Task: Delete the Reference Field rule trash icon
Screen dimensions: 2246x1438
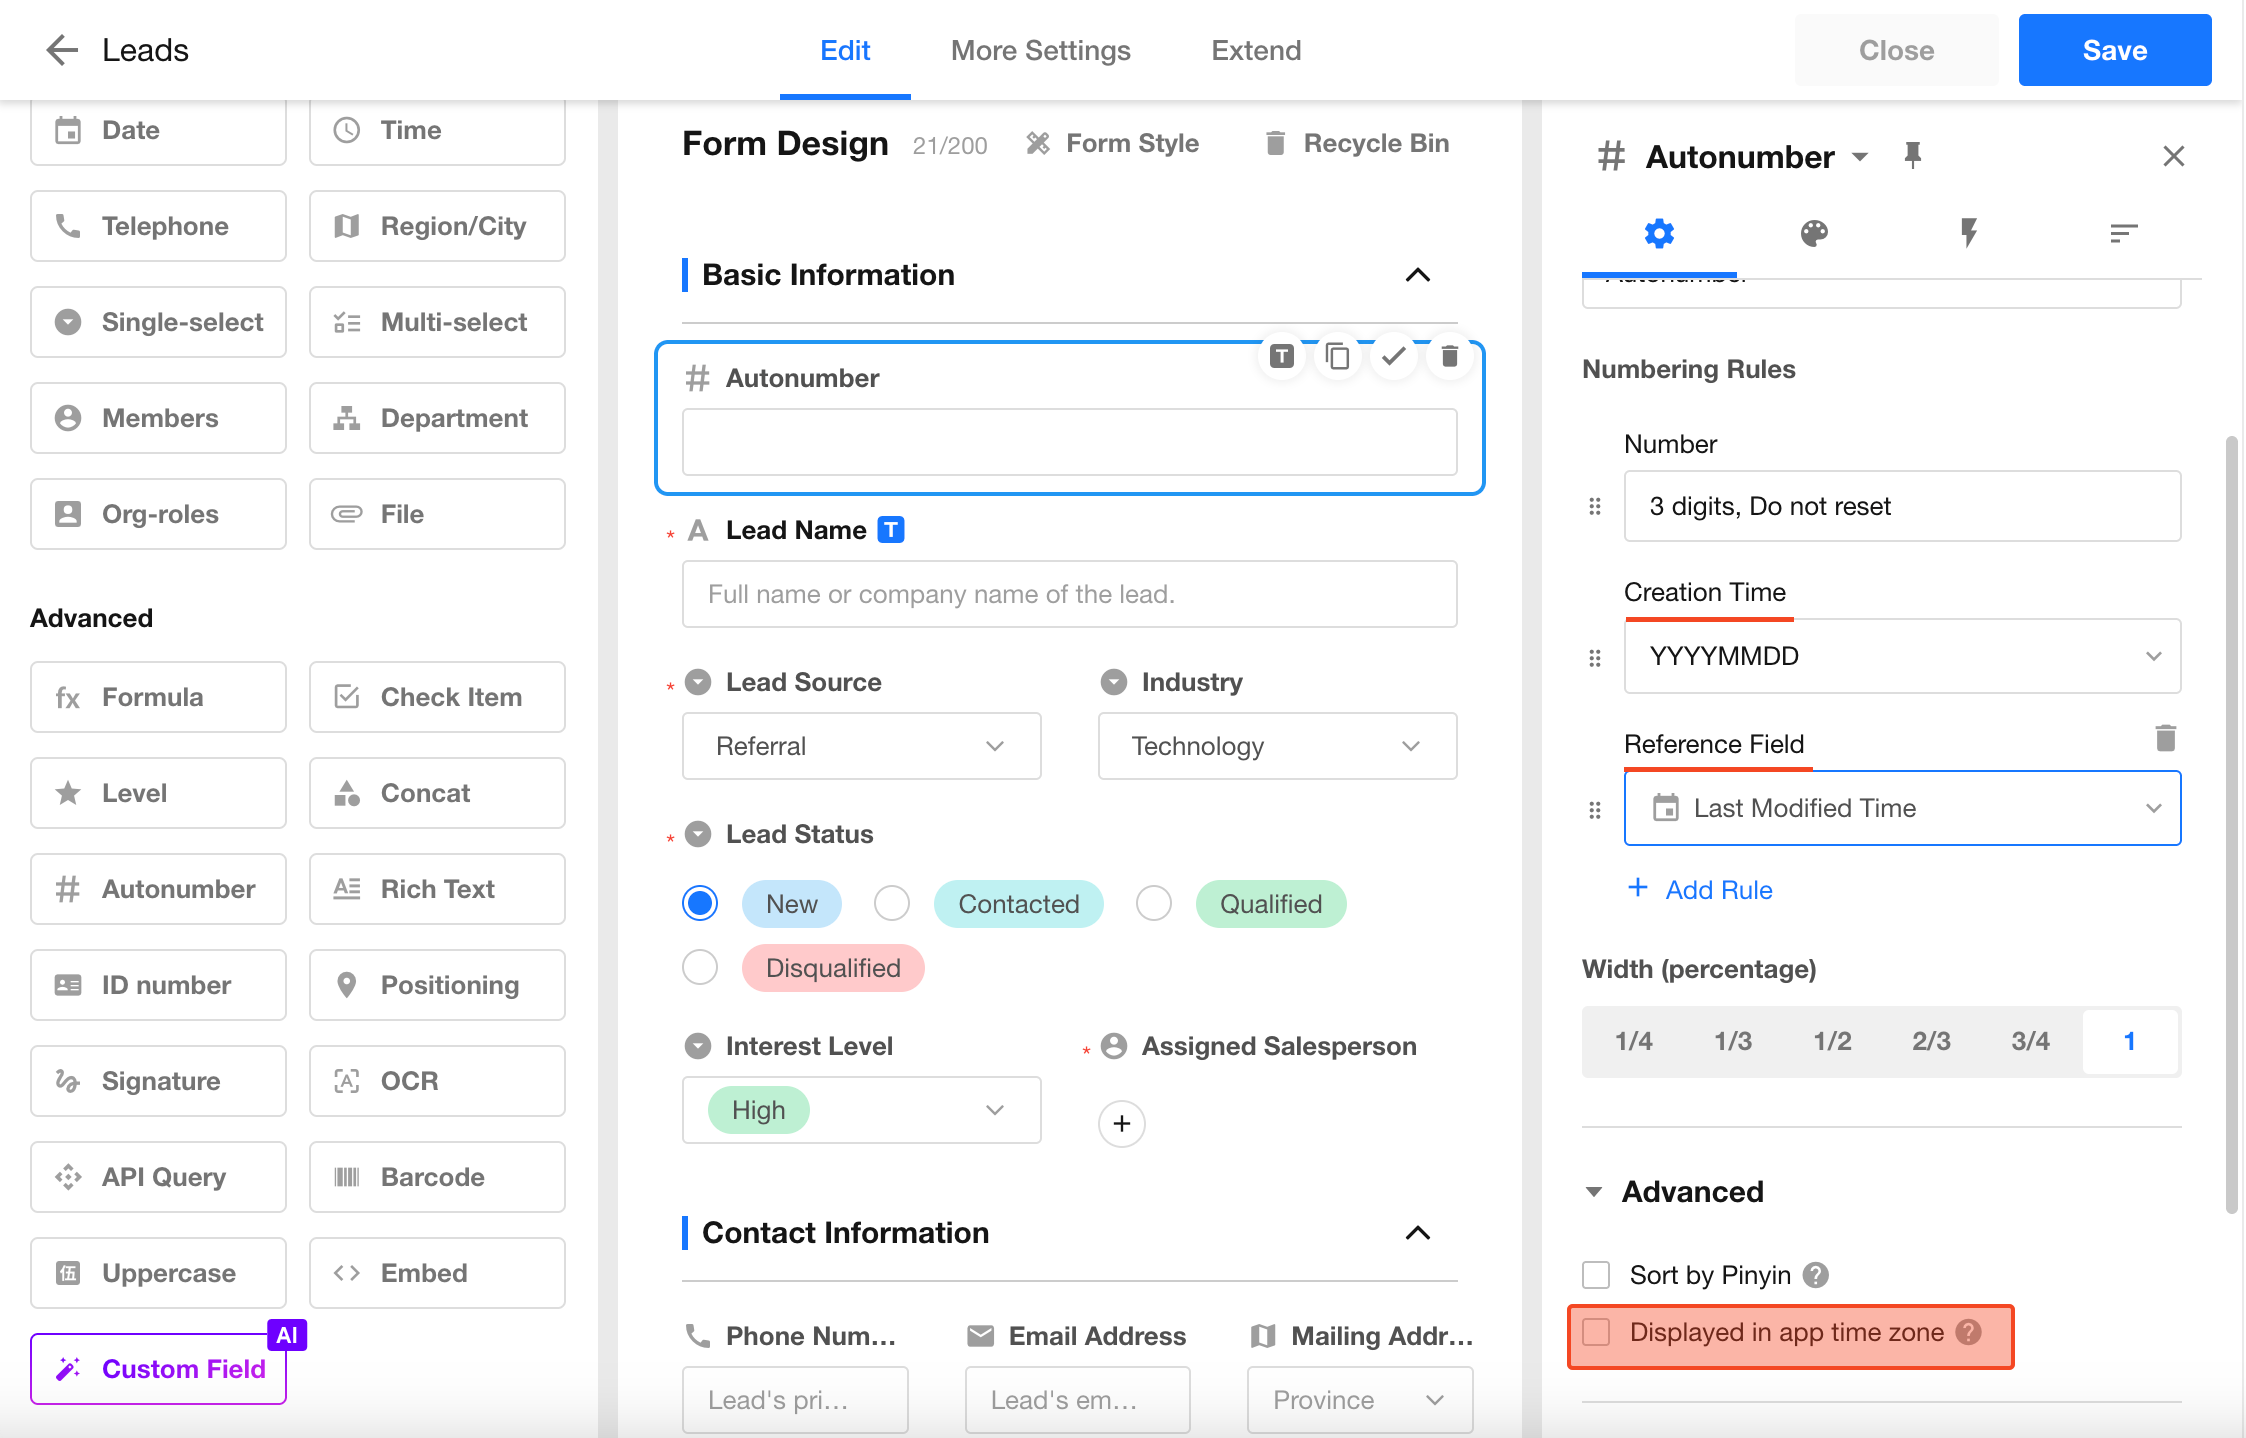Action: 2165,738
